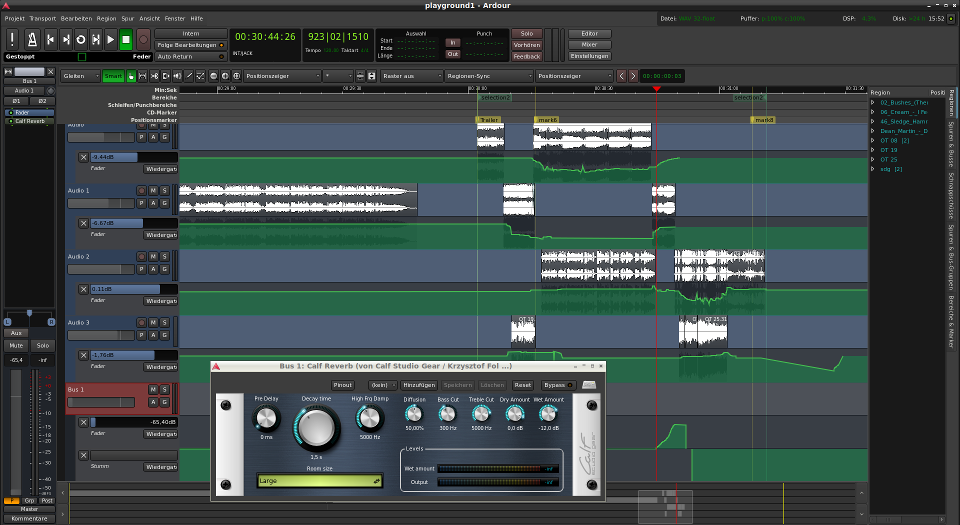Jump to session start transport button

pos(51,40)
